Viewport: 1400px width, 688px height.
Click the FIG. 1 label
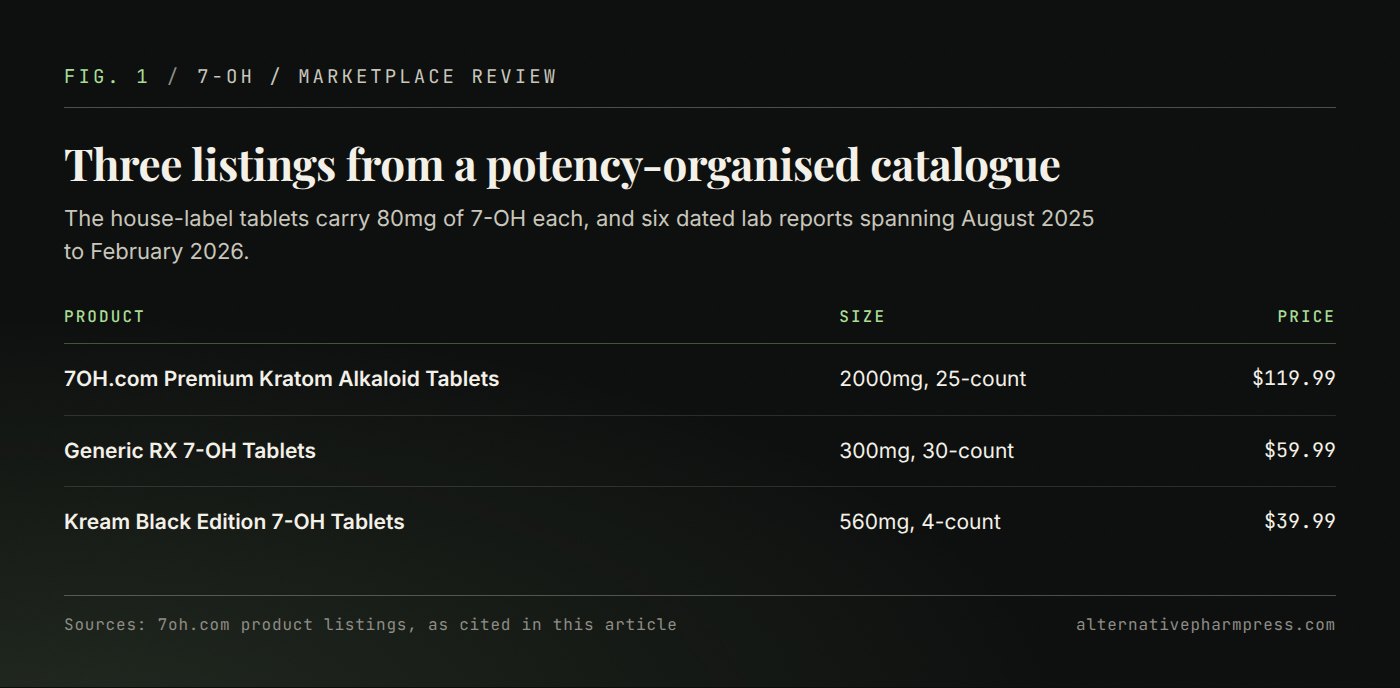[x=106, y=77]
